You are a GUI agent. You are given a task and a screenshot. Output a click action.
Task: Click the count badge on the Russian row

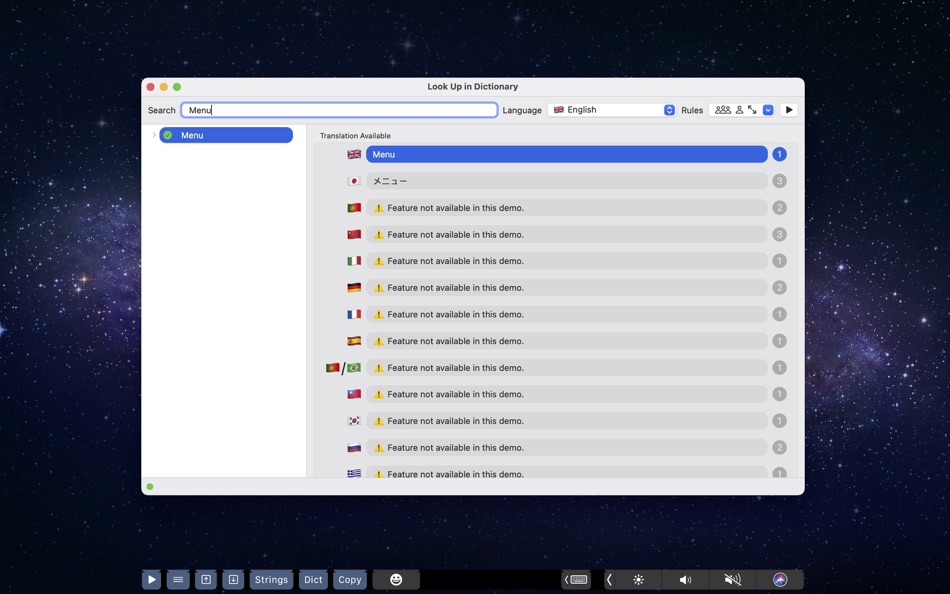pos(779,448)
